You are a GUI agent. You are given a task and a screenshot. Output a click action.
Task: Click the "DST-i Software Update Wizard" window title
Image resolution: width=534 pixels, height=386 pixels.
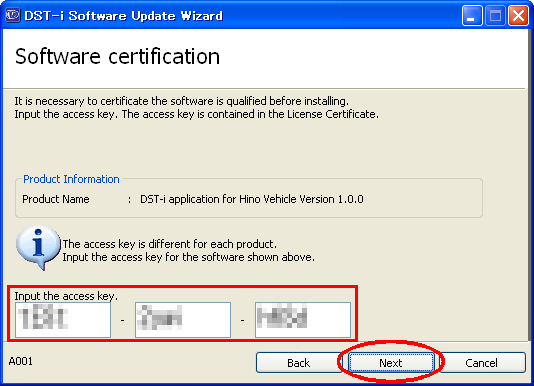pos(123,16)
